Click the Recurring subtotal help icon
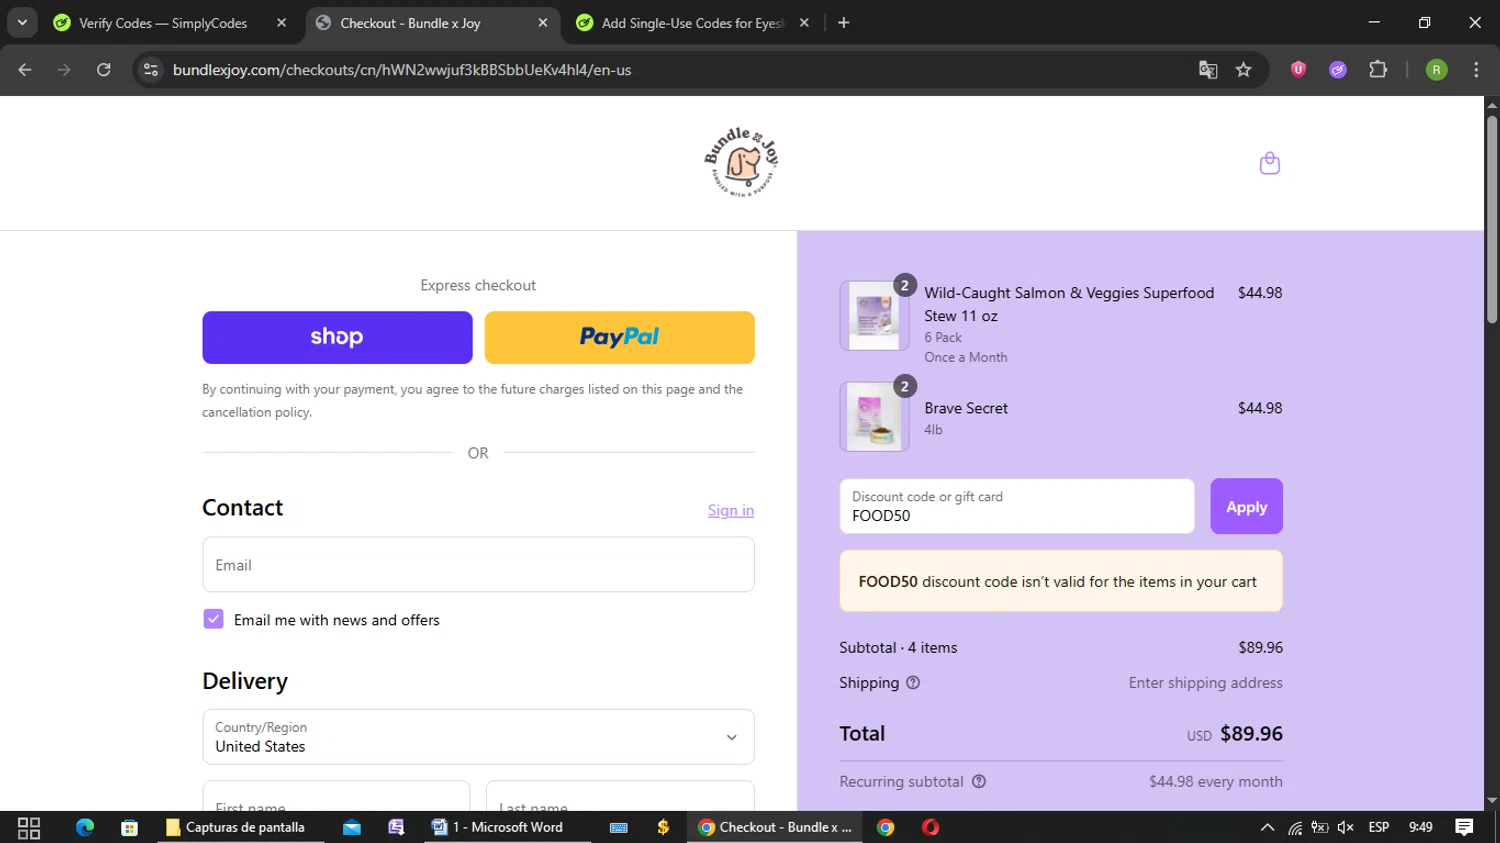Screen dimensions: 1500x843 [x=979, y=782]
